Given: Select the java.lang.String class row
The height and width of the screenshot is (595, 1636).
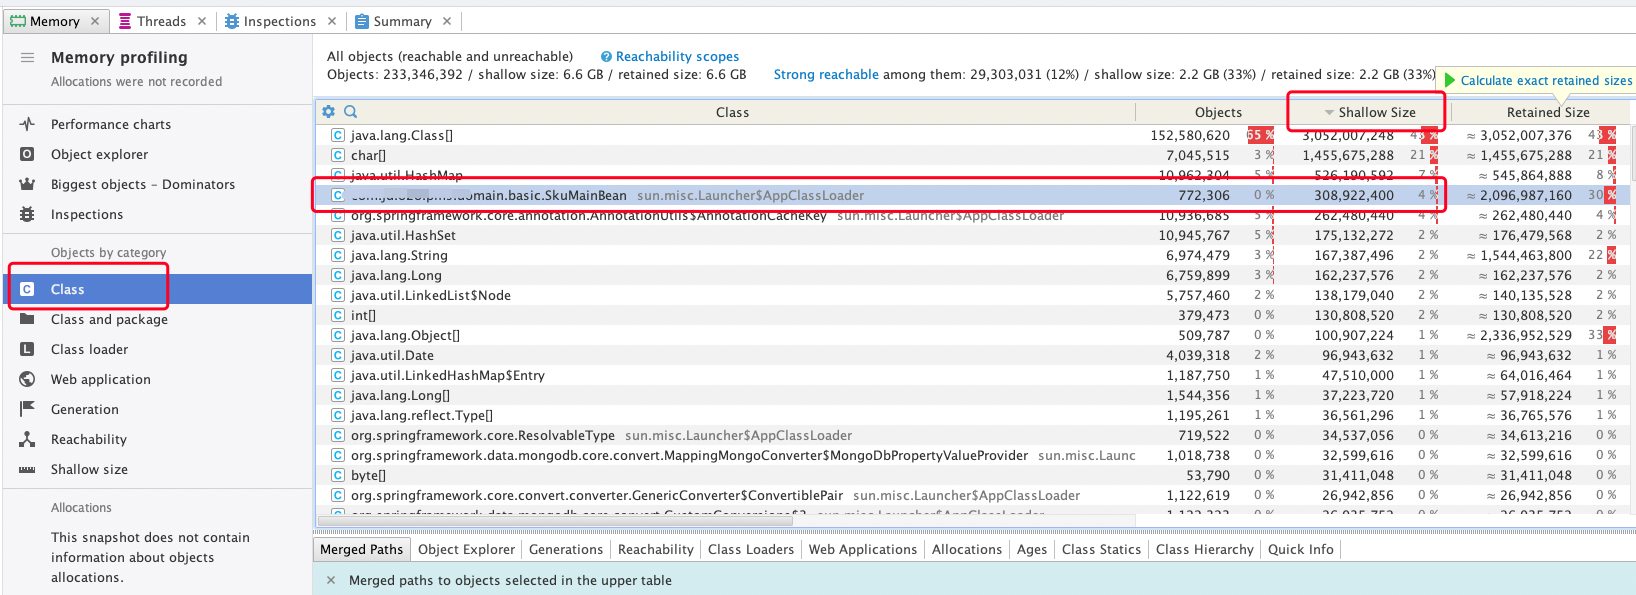Looking at the screenshot, I should pos(399,255).
